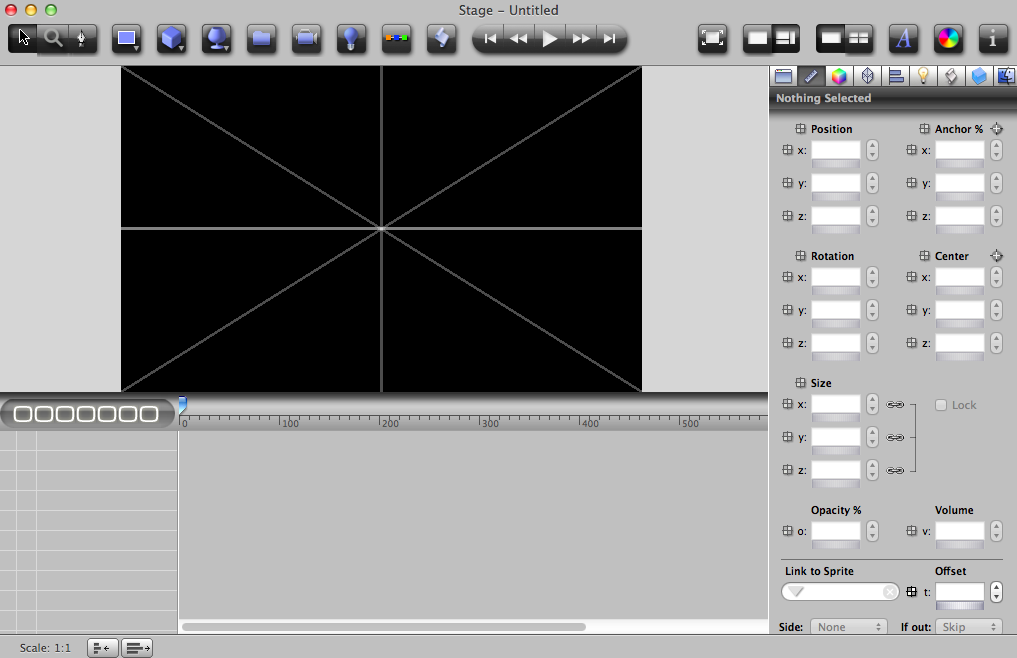Click the expand timeline rows button
Viewport: 1017px width, 658px height.
(137, 648)
